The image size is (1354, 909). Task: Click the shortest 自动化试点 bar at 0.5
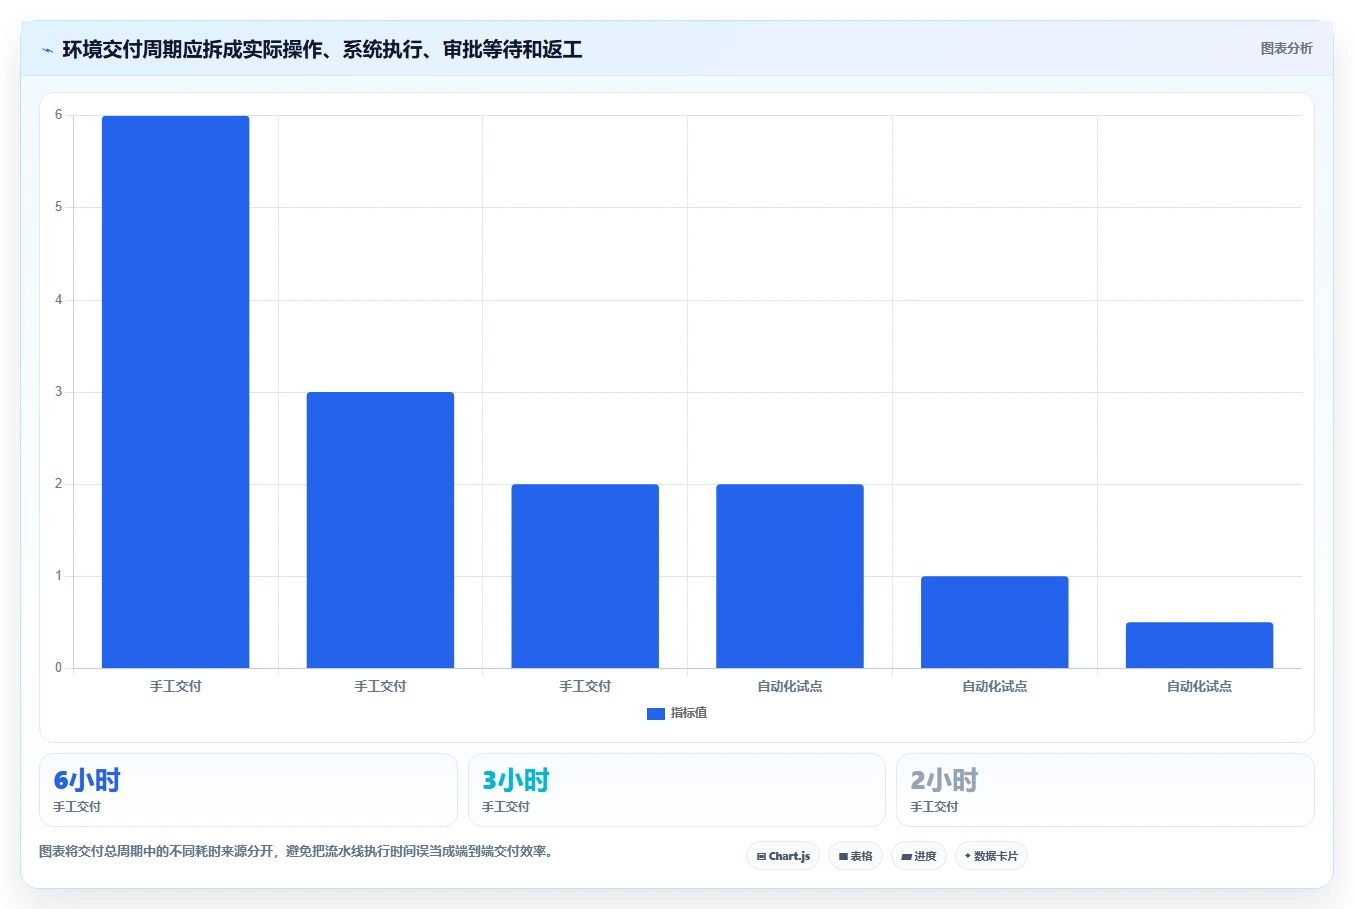click(1200, 645)
